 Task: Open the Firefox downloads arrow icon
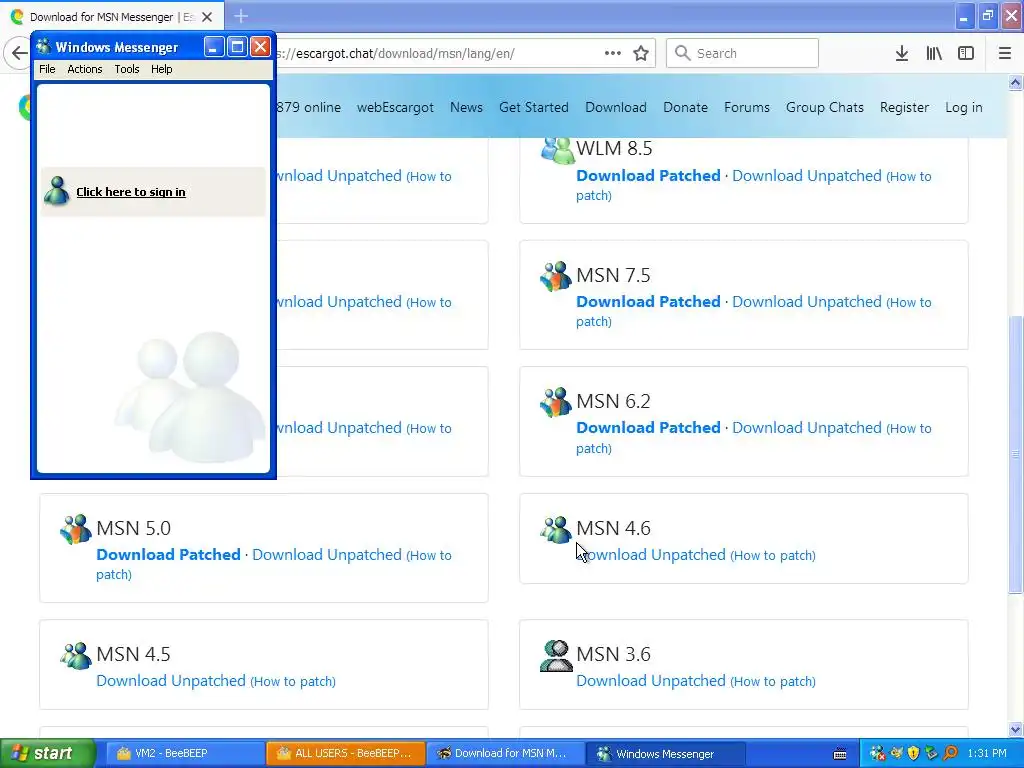click(x=902, y=54)
